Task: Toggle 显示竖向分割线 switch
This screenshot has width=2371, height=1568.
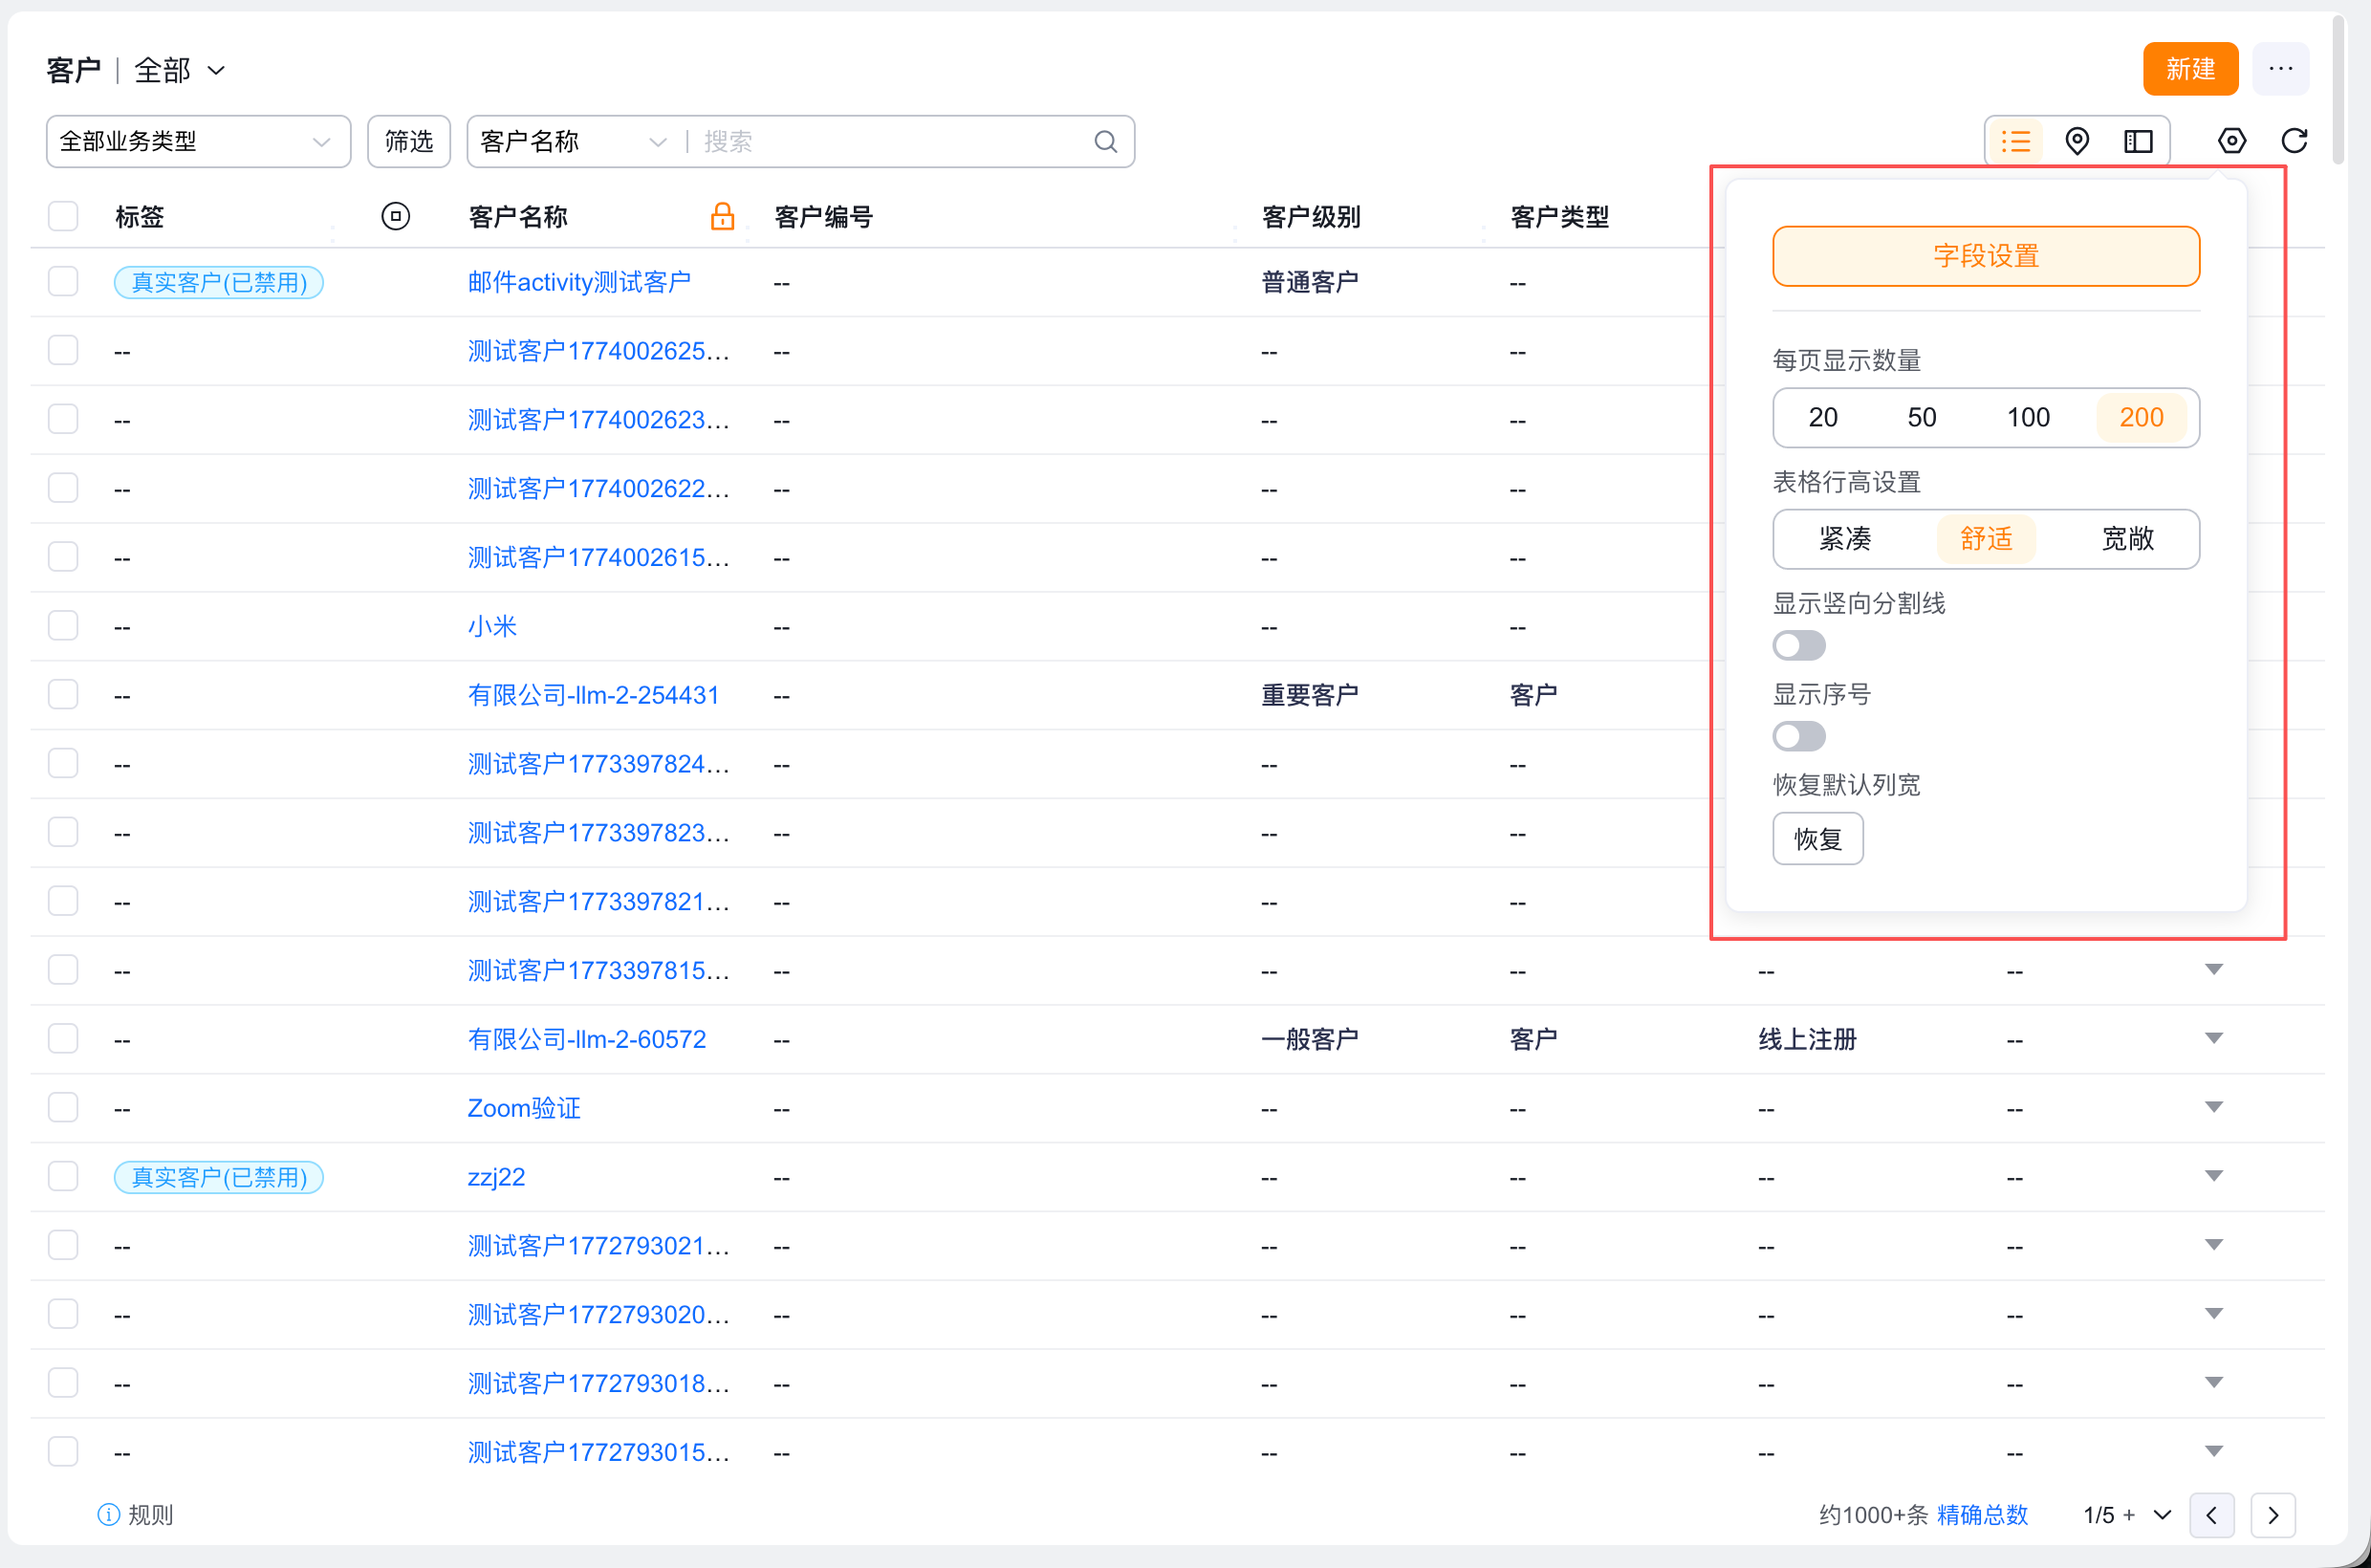Action: (1798, 646)
